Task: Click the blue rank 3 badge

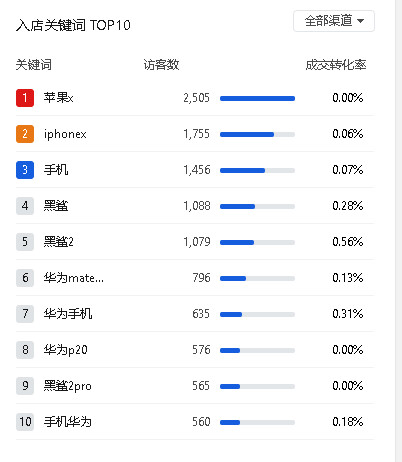Action: pos(25,170)
